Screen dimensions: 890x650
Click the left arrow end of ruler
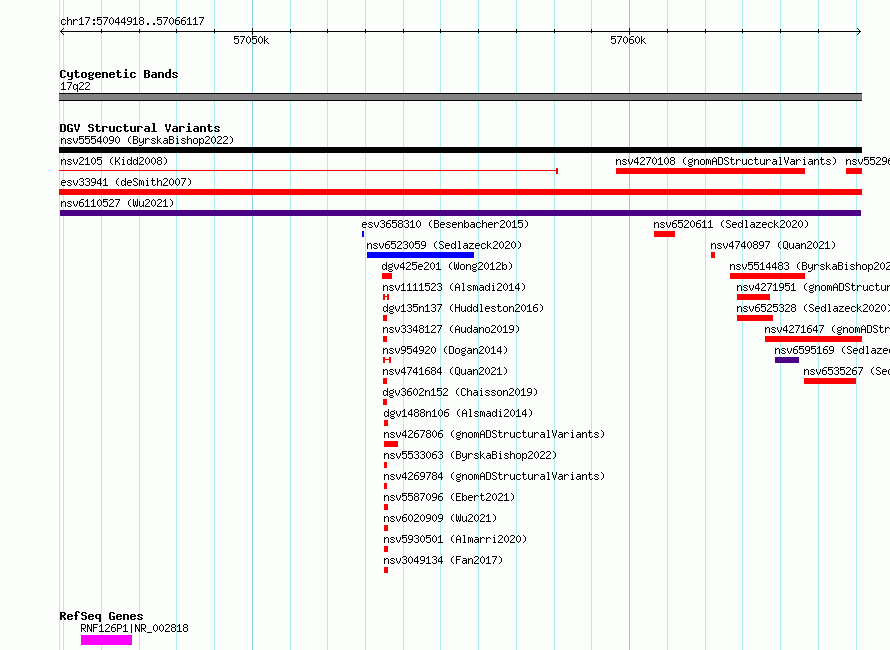(62, 31)
